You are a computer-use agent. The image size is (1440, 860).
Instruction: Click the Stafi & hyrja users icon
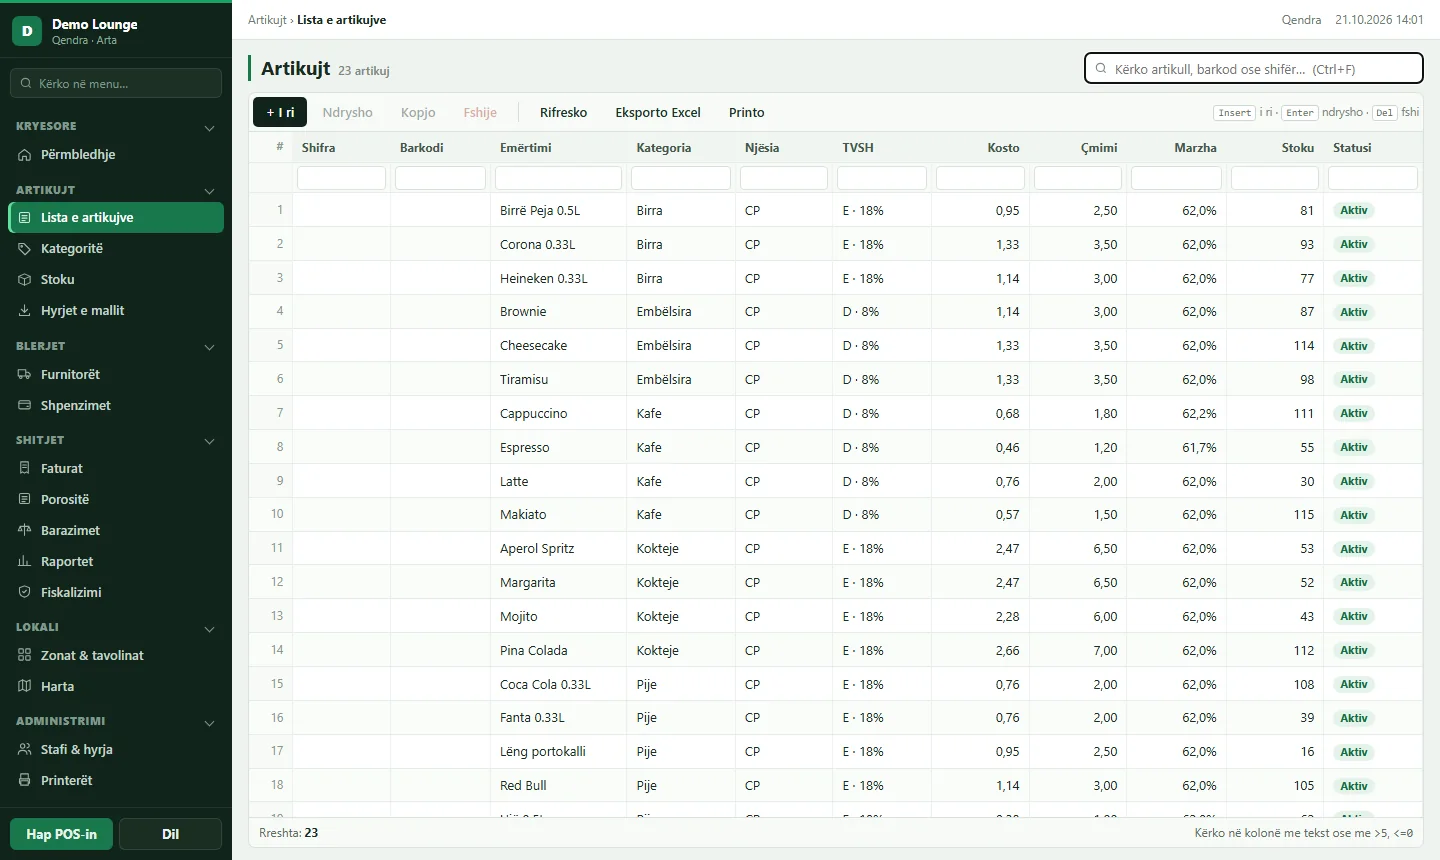pos(25,750)
